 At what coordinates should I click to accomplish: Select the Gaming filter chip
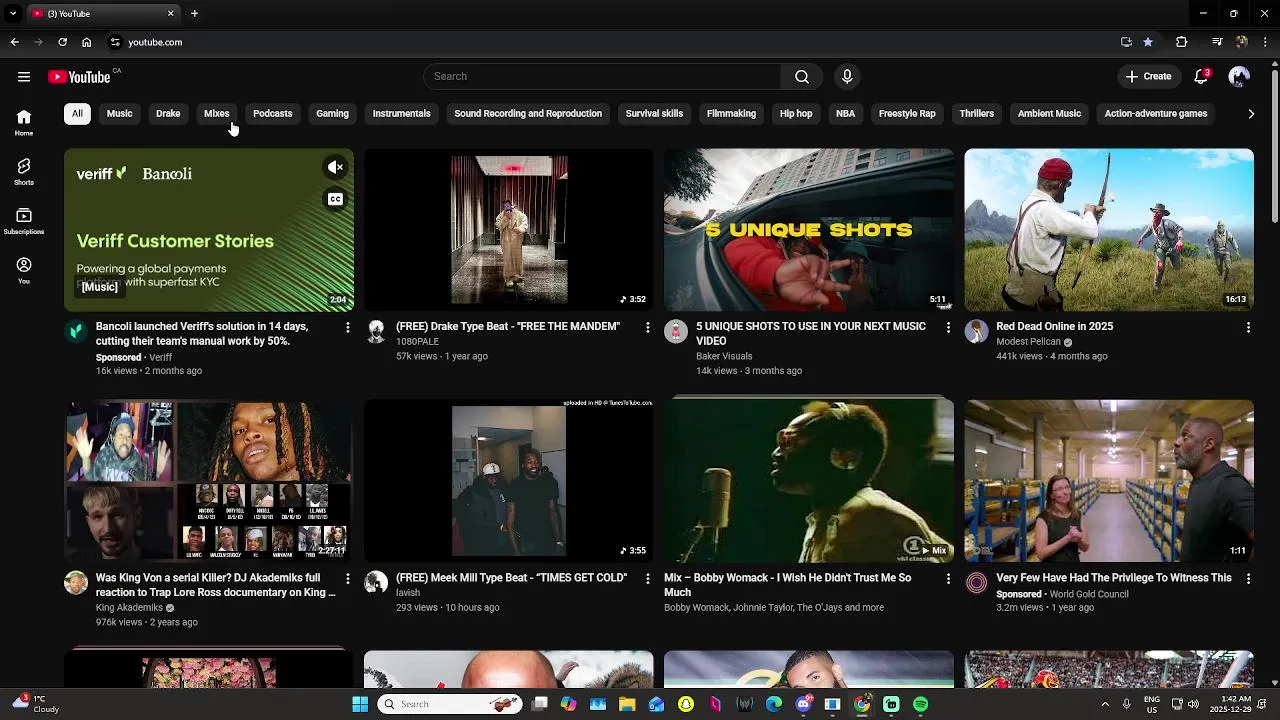click(332, 114)
